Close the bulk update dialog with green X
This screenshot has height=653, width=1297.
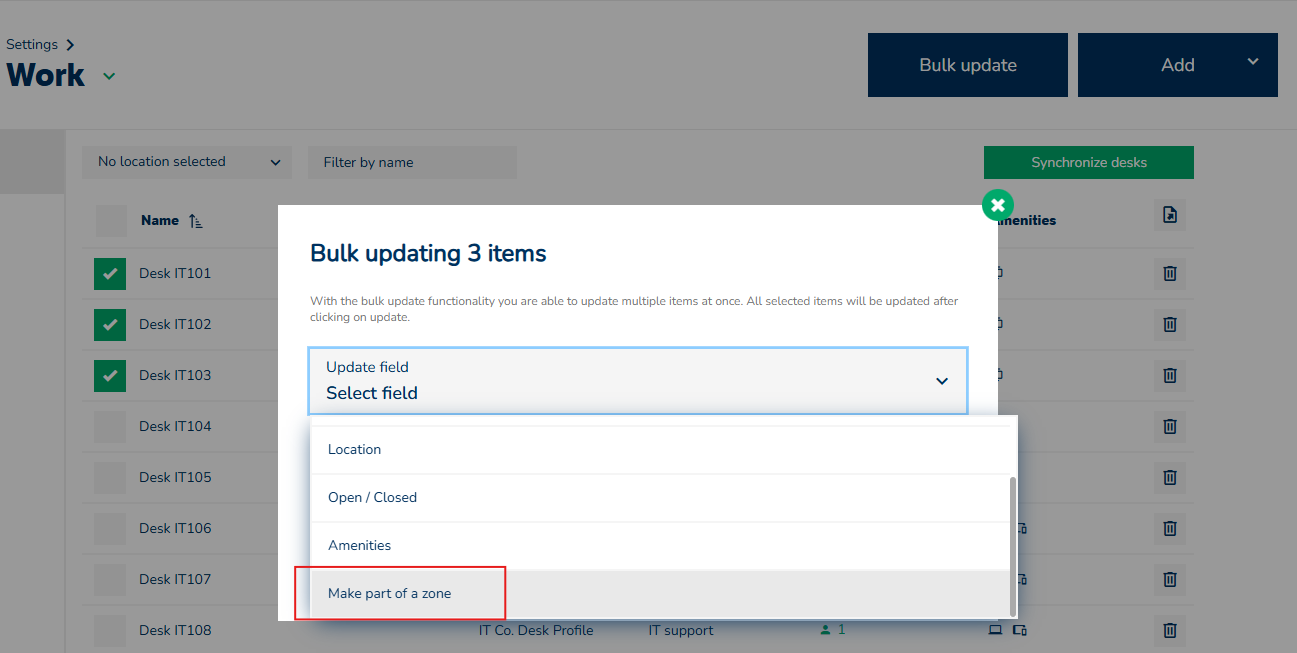[x=997, y=205]
